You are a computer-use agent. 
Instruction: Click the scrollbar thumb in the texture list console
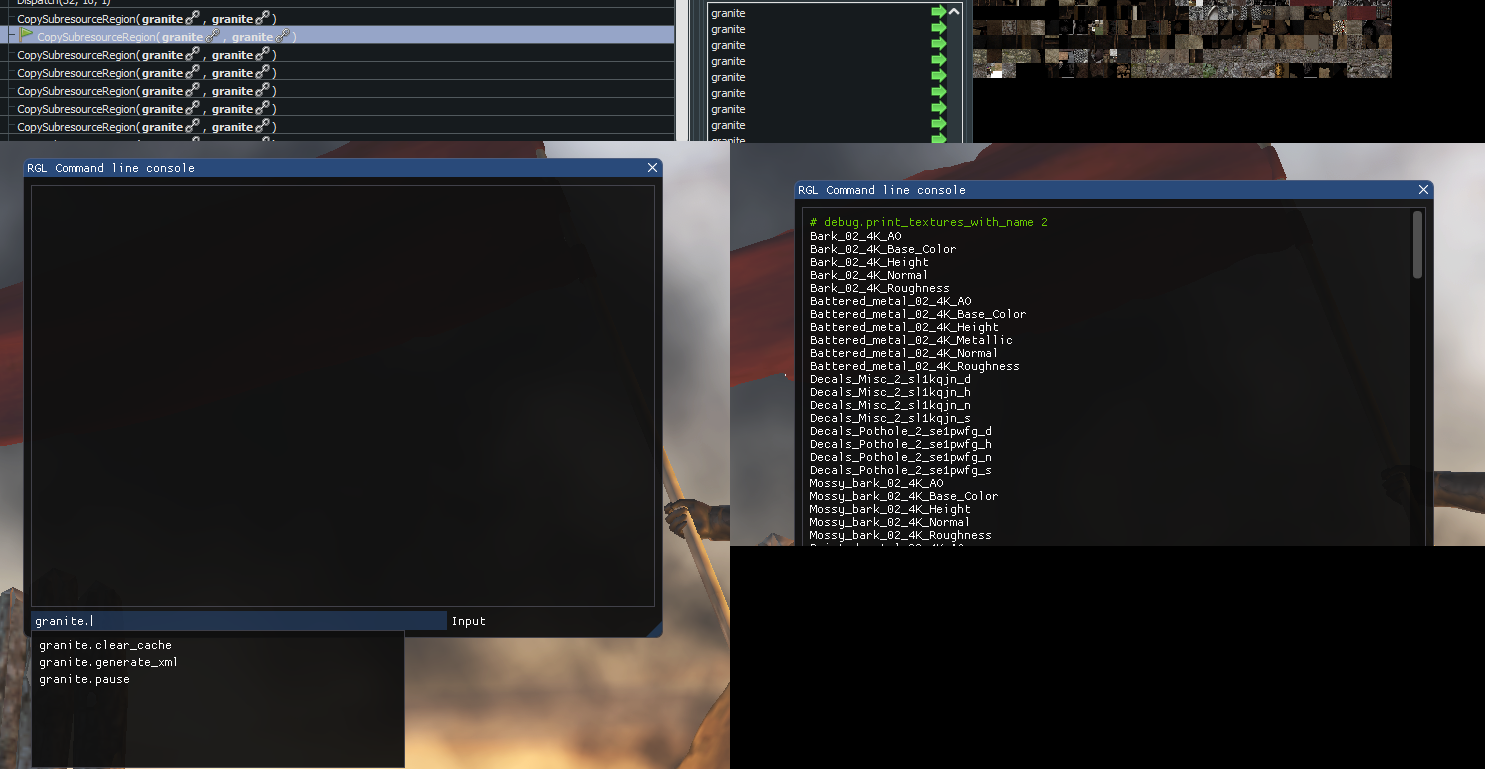[x=1417, y=244]
